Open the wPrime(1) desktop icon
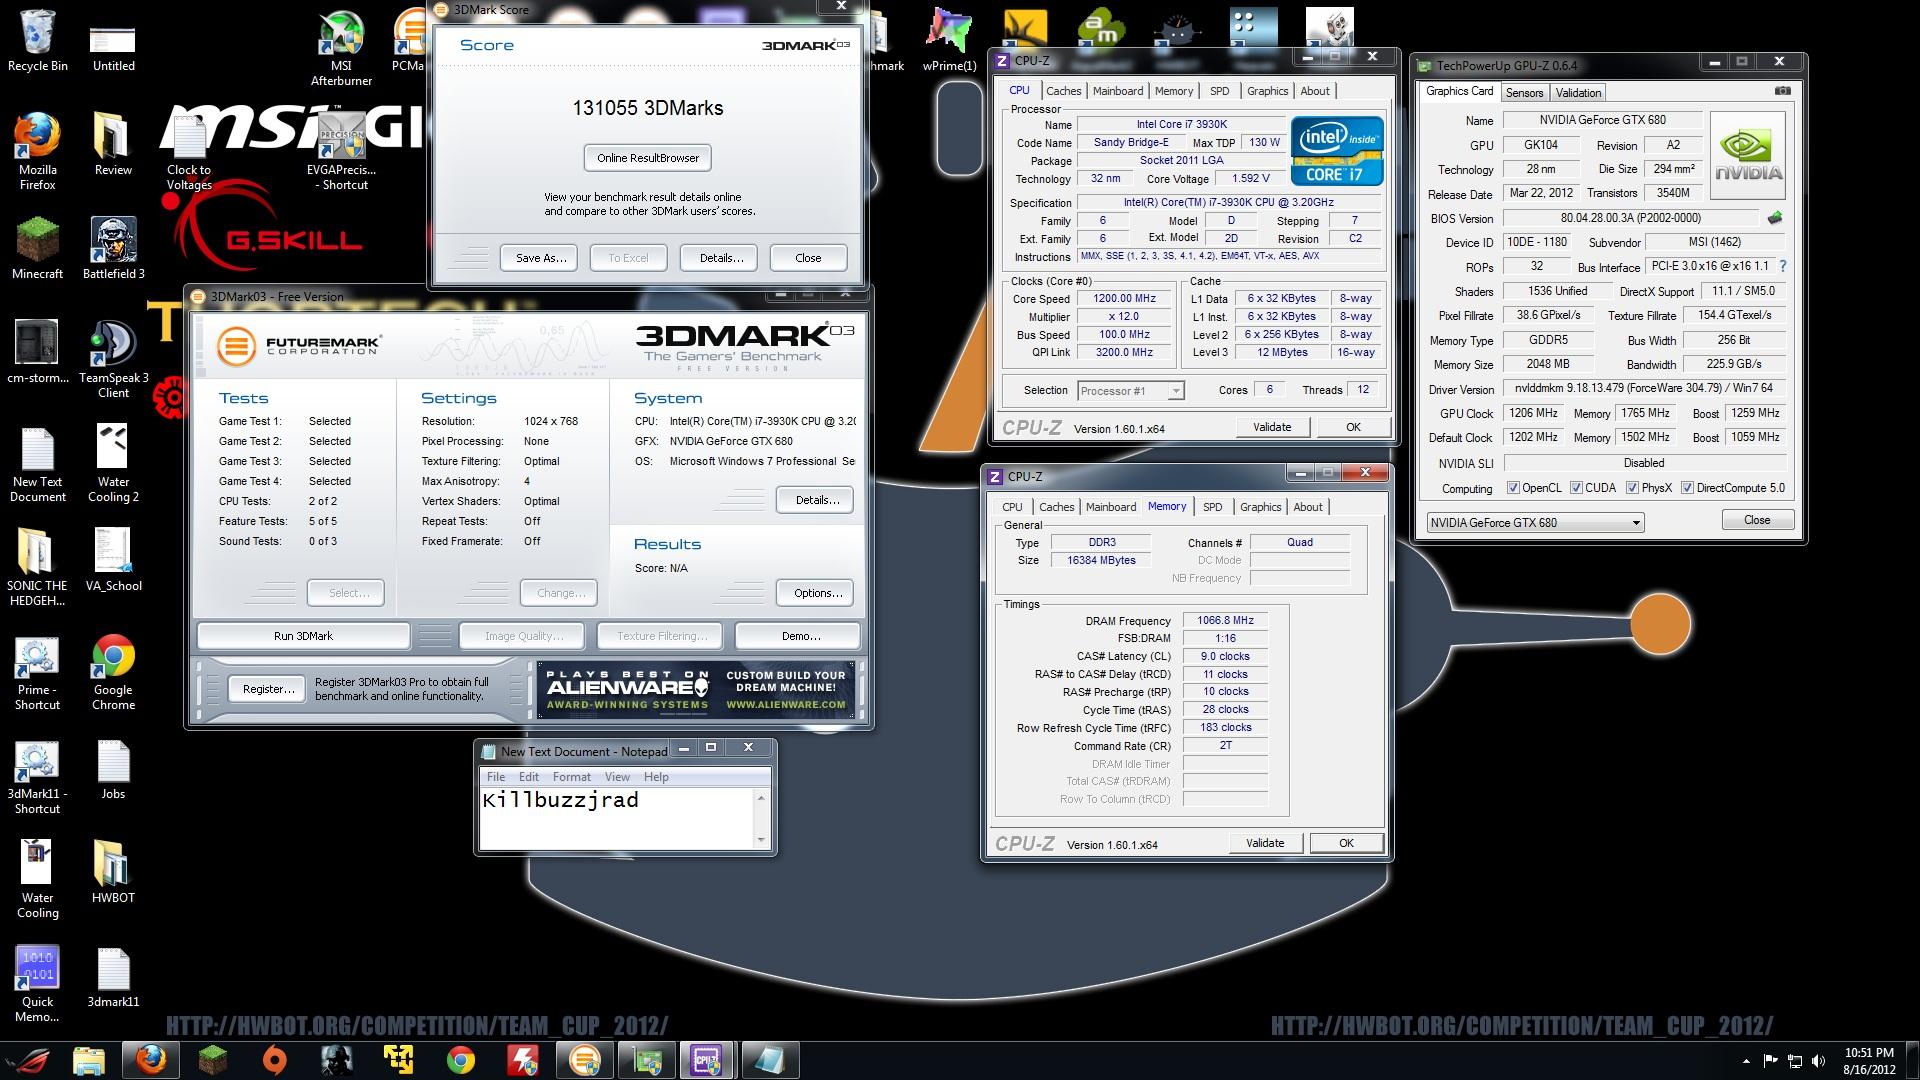 point(949,40)
